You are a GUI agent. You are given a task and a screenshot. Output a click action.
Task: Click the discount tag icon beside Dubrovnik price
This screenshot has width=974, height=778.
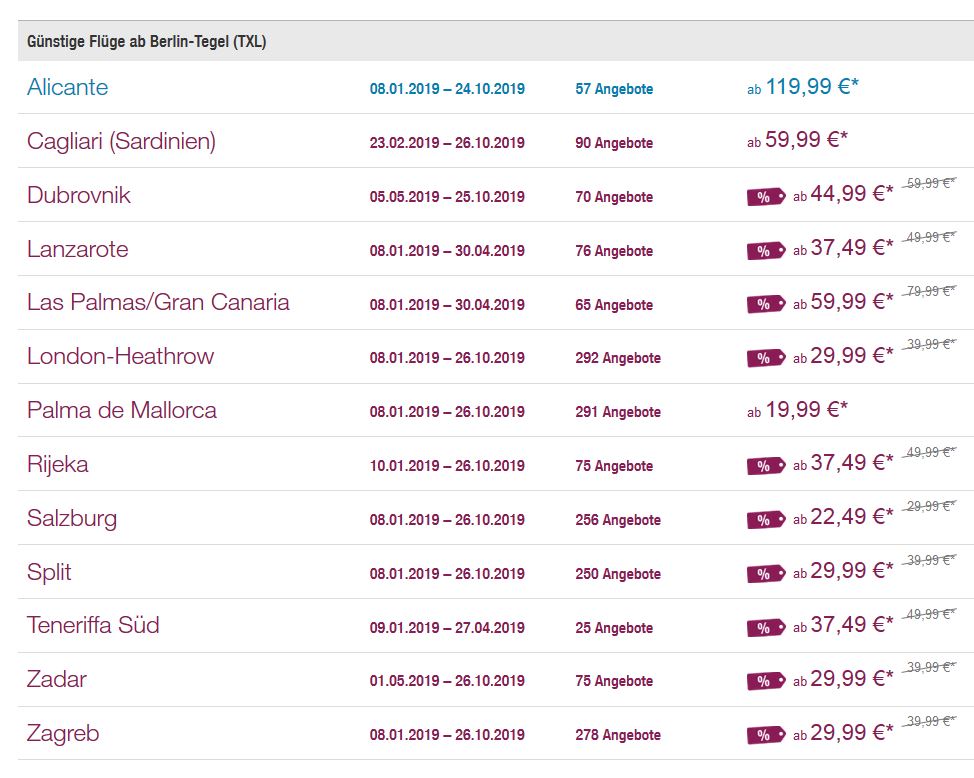coord(766,197)
